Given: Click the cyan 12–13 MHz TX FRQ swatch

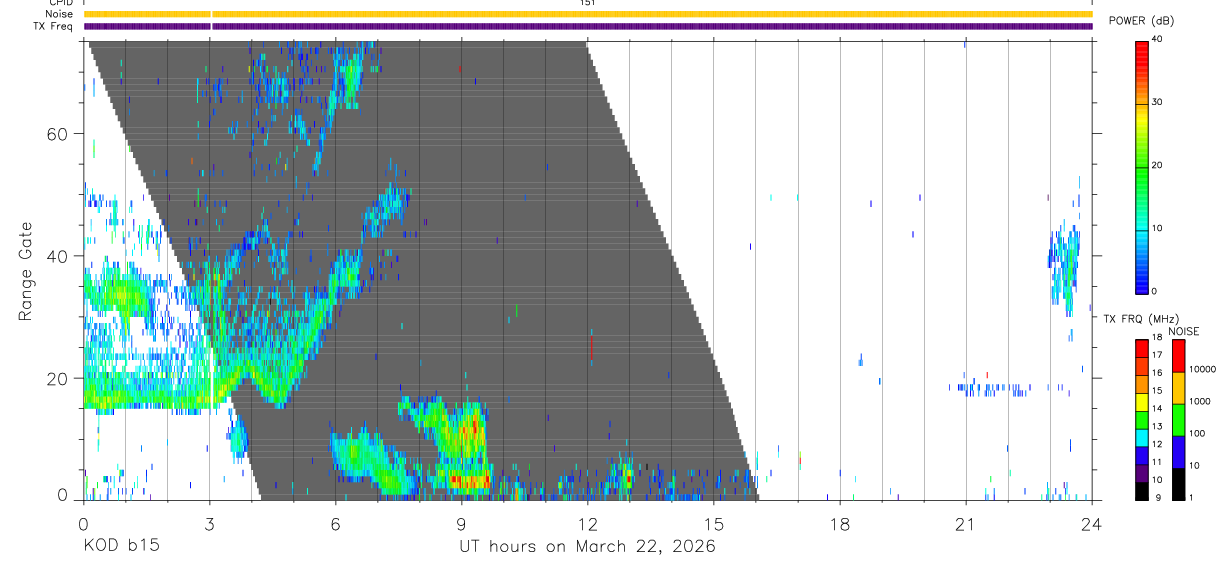Looking at the screenshot, I should 1141,438.
